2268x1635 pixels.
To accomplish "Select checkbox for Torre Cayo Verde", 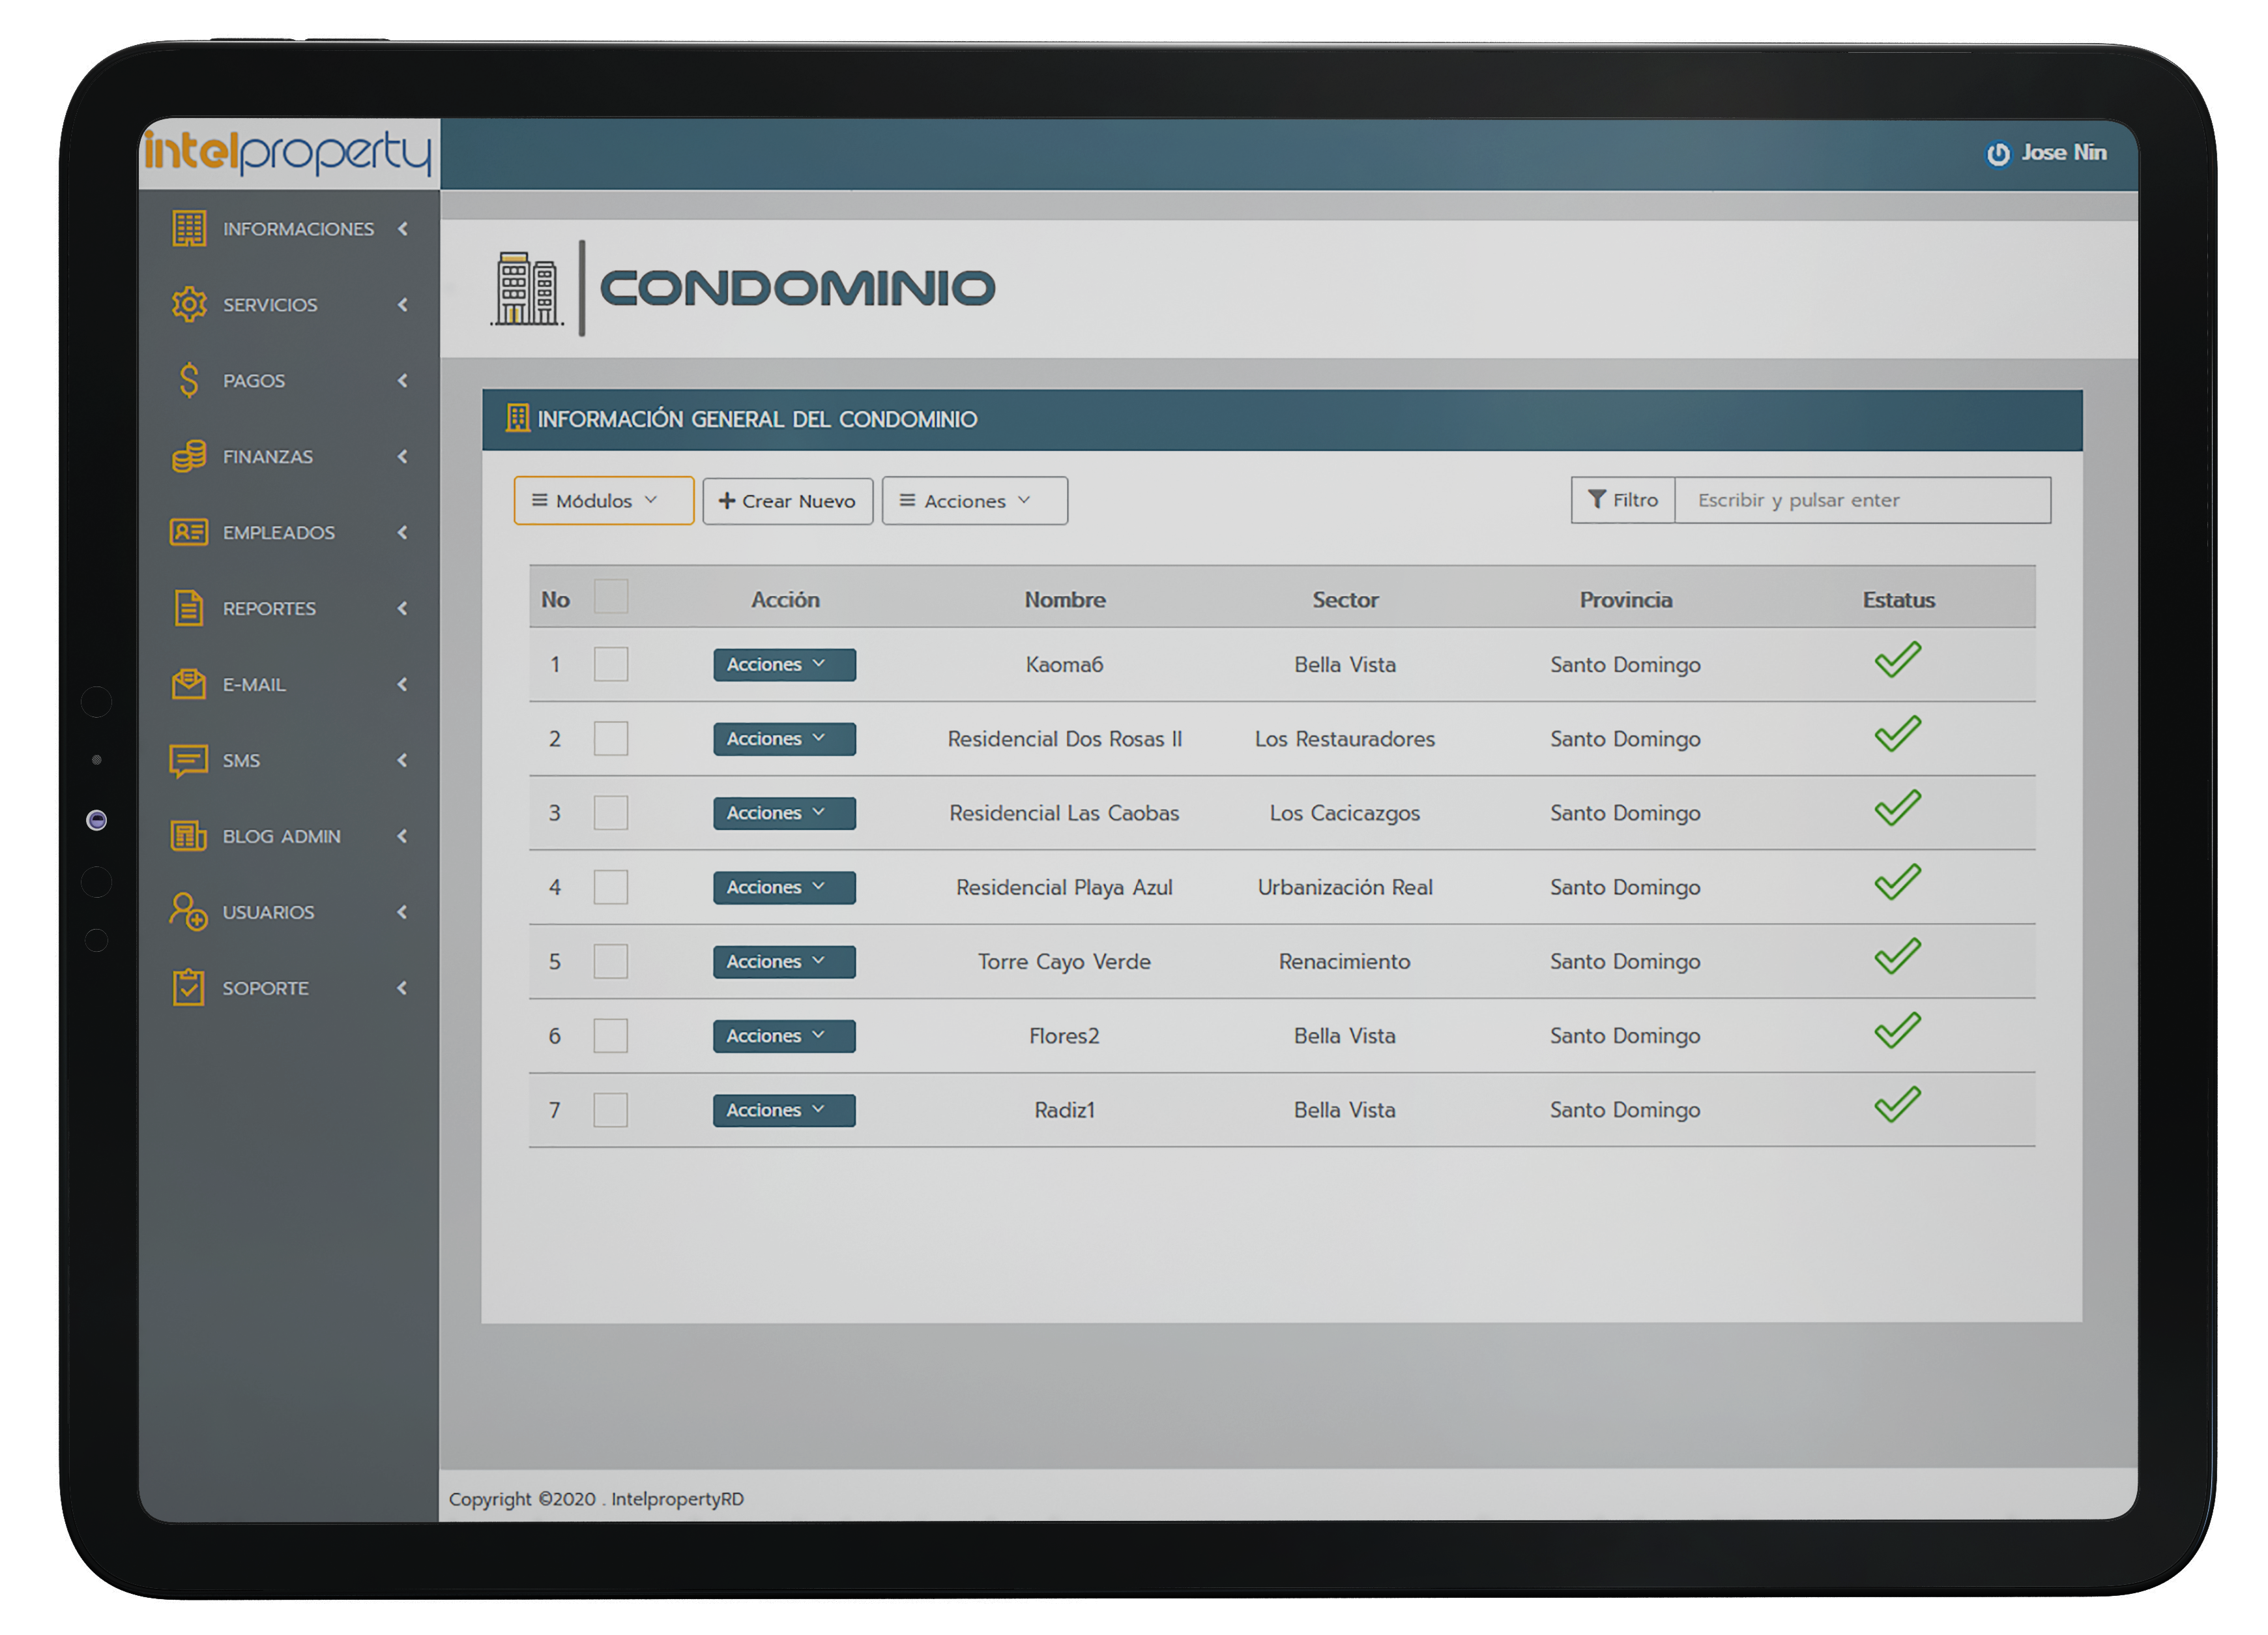I will [610, 961].
